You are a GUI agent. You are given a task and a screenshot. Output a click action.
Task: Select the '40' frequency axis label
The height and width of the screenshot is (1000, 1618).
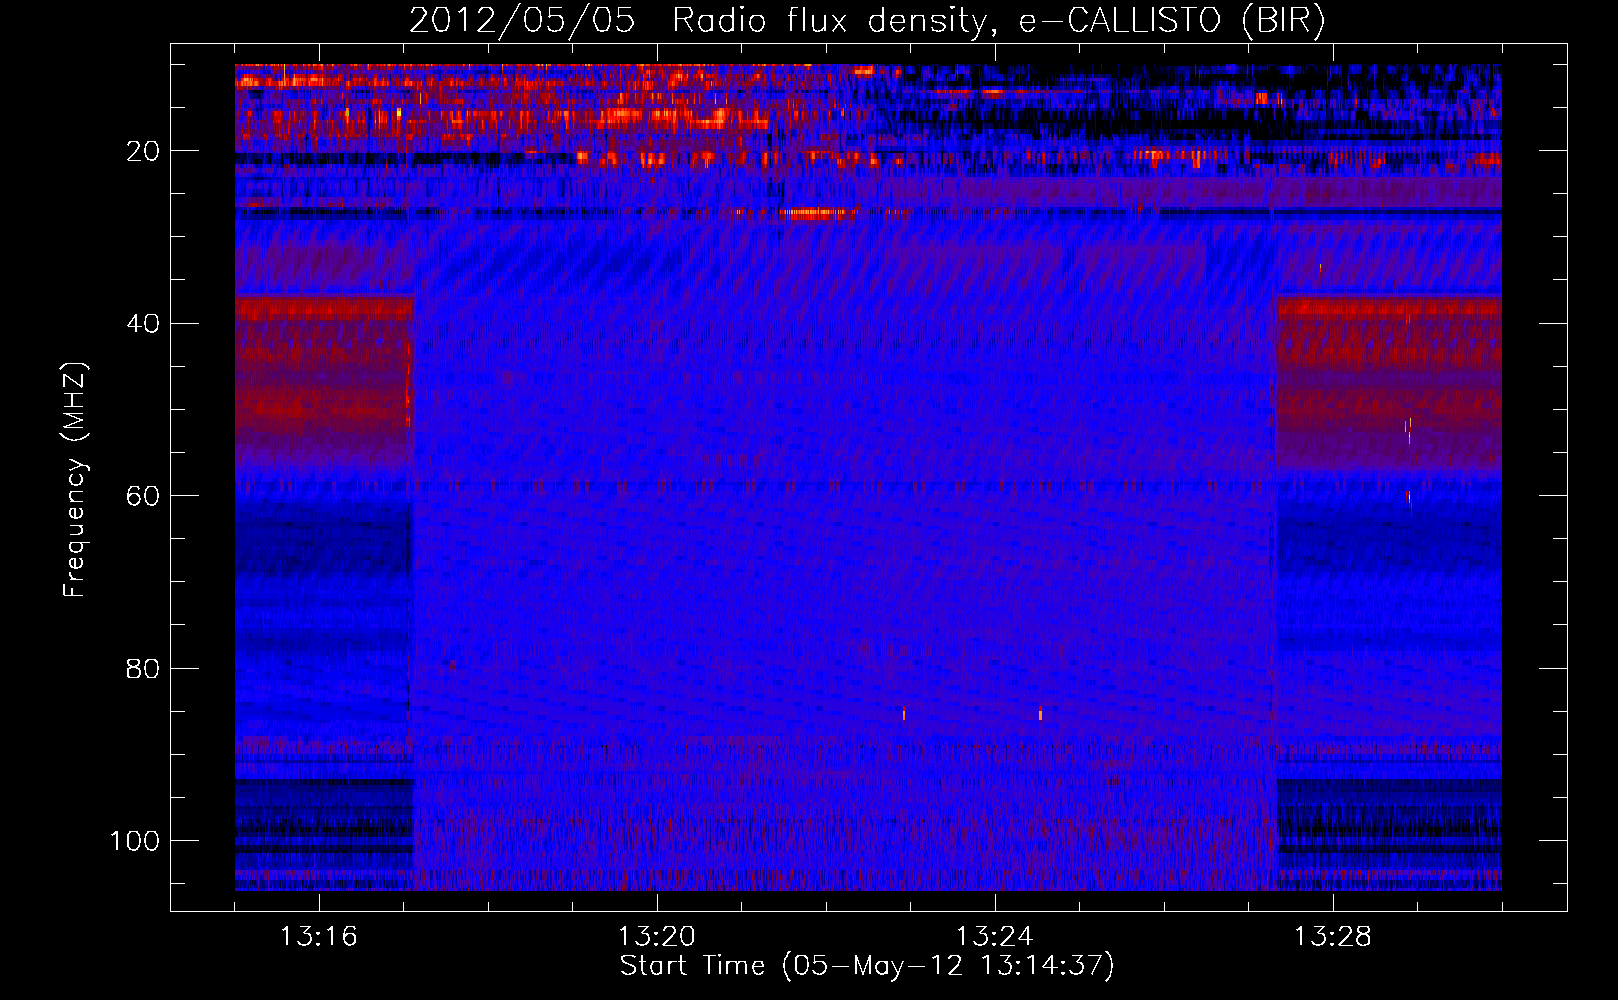pos(143,324)
